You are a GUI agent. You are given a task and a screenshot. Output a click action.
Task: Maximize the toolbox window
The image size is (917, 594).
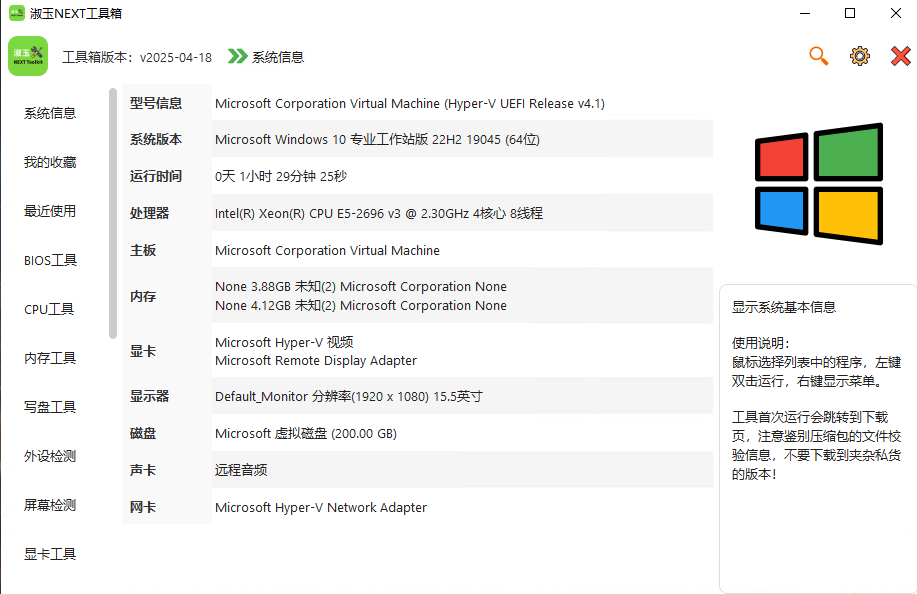pos(850,13)
